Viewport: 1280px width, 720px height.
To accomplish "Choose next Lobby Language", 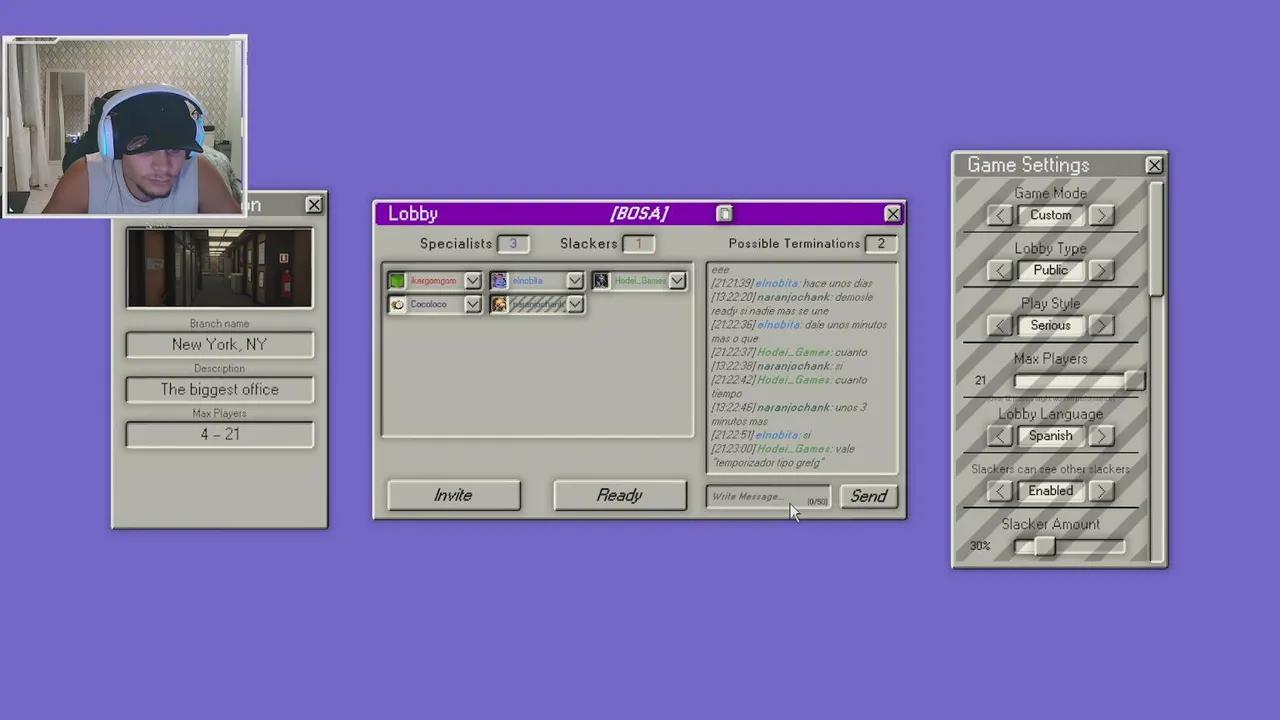I will point(1101,436).
